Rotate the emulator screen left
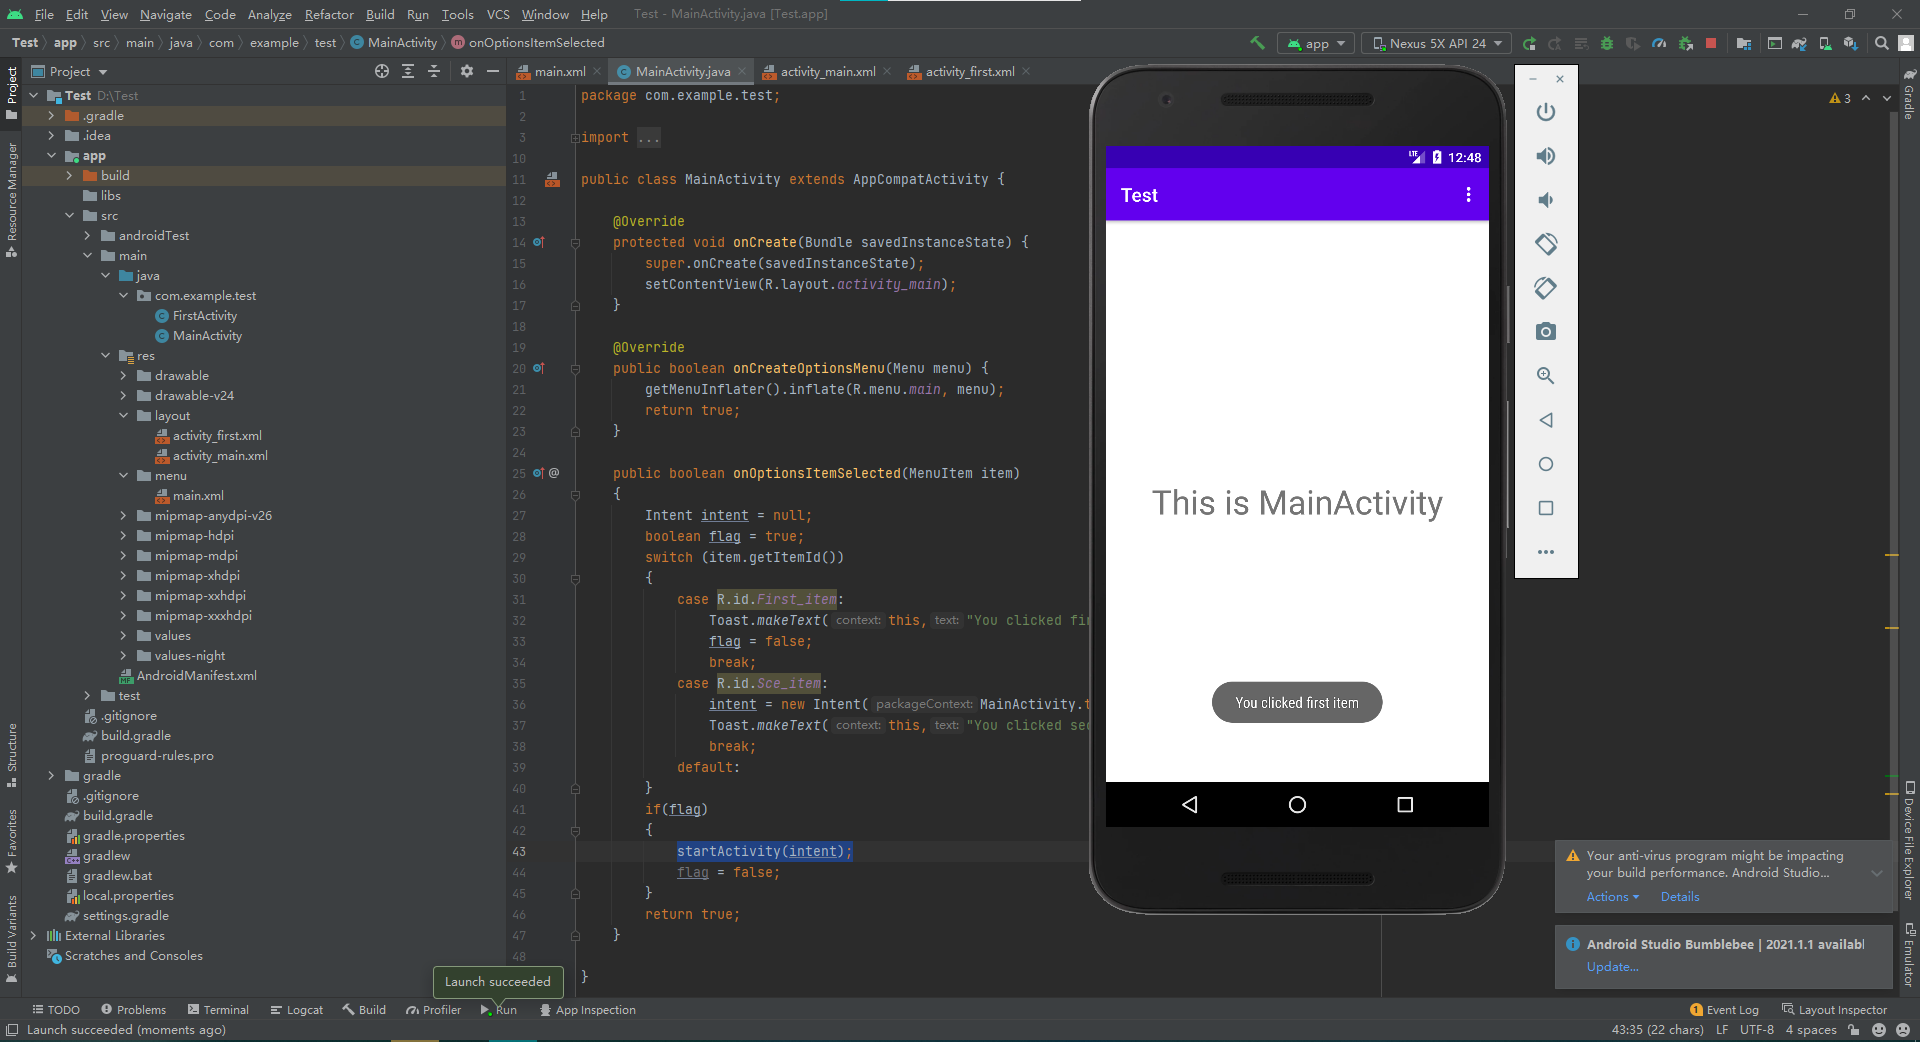1920x1042 pixels. [x=1546, y=244]
